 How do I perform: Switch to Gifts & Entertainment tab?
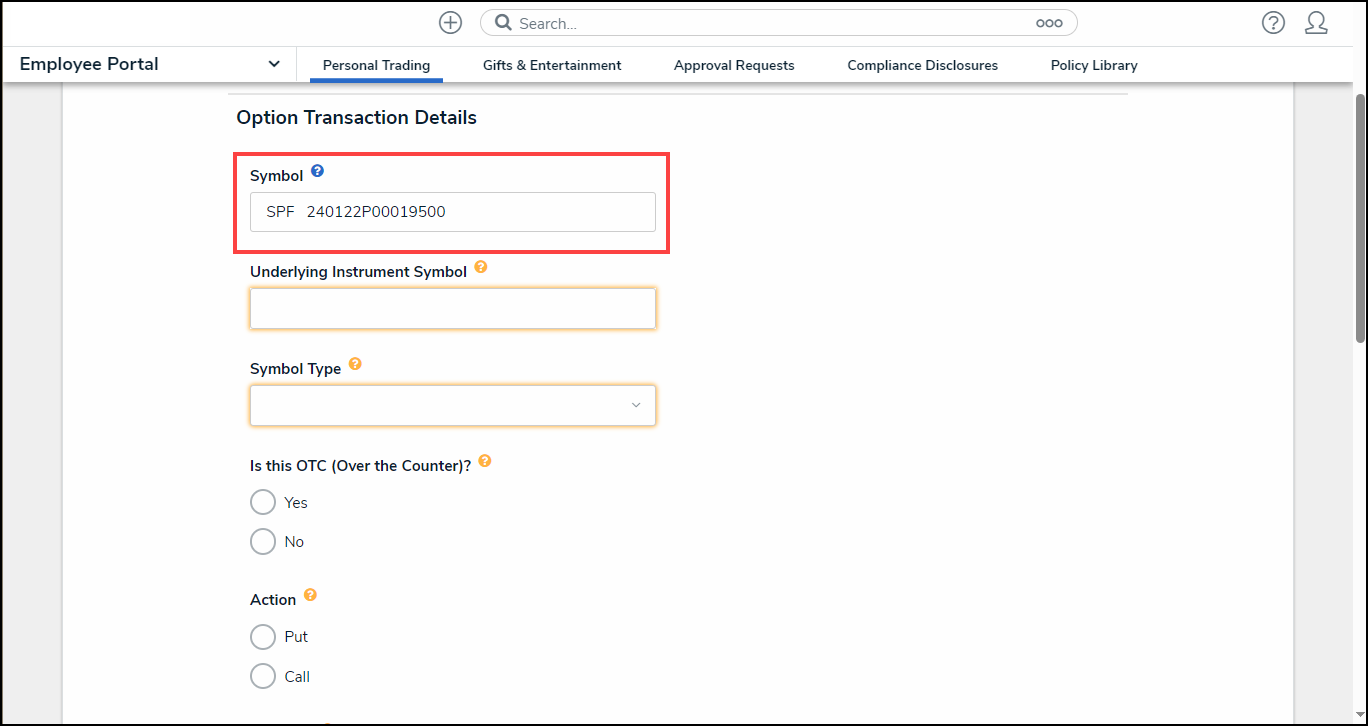pos(552,65)
